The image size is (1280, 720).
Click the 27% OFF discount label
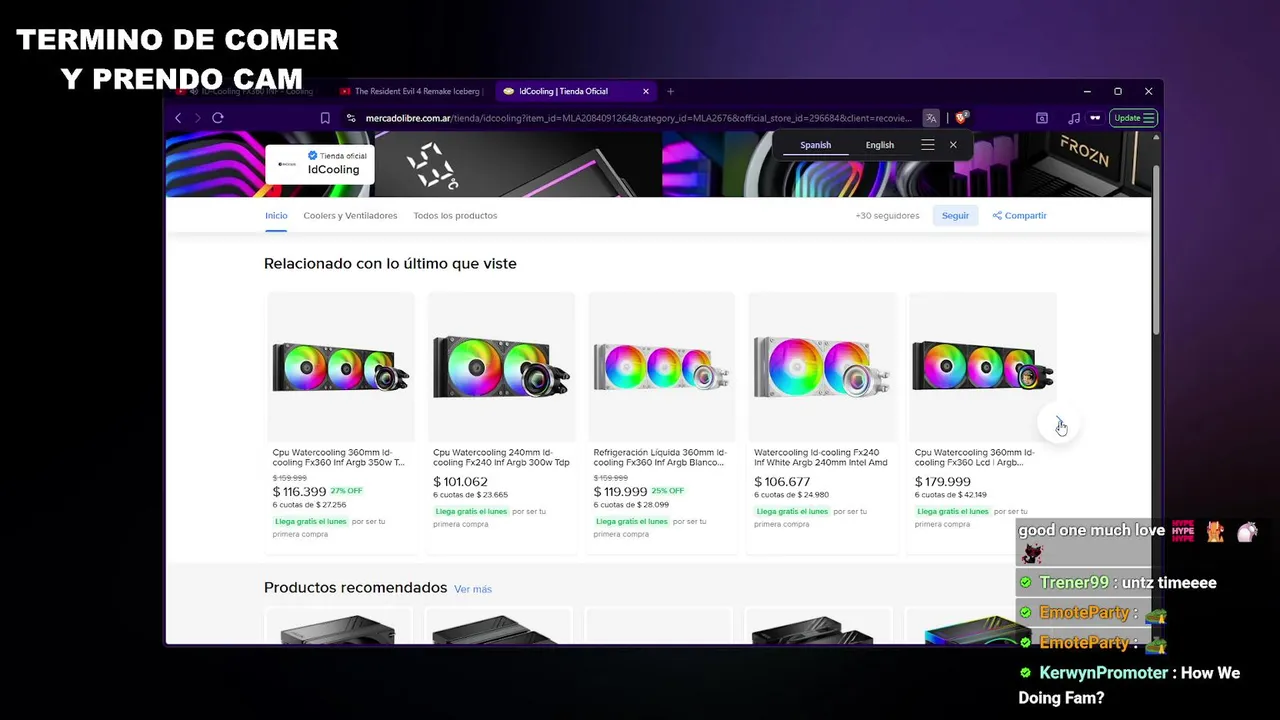346,491
